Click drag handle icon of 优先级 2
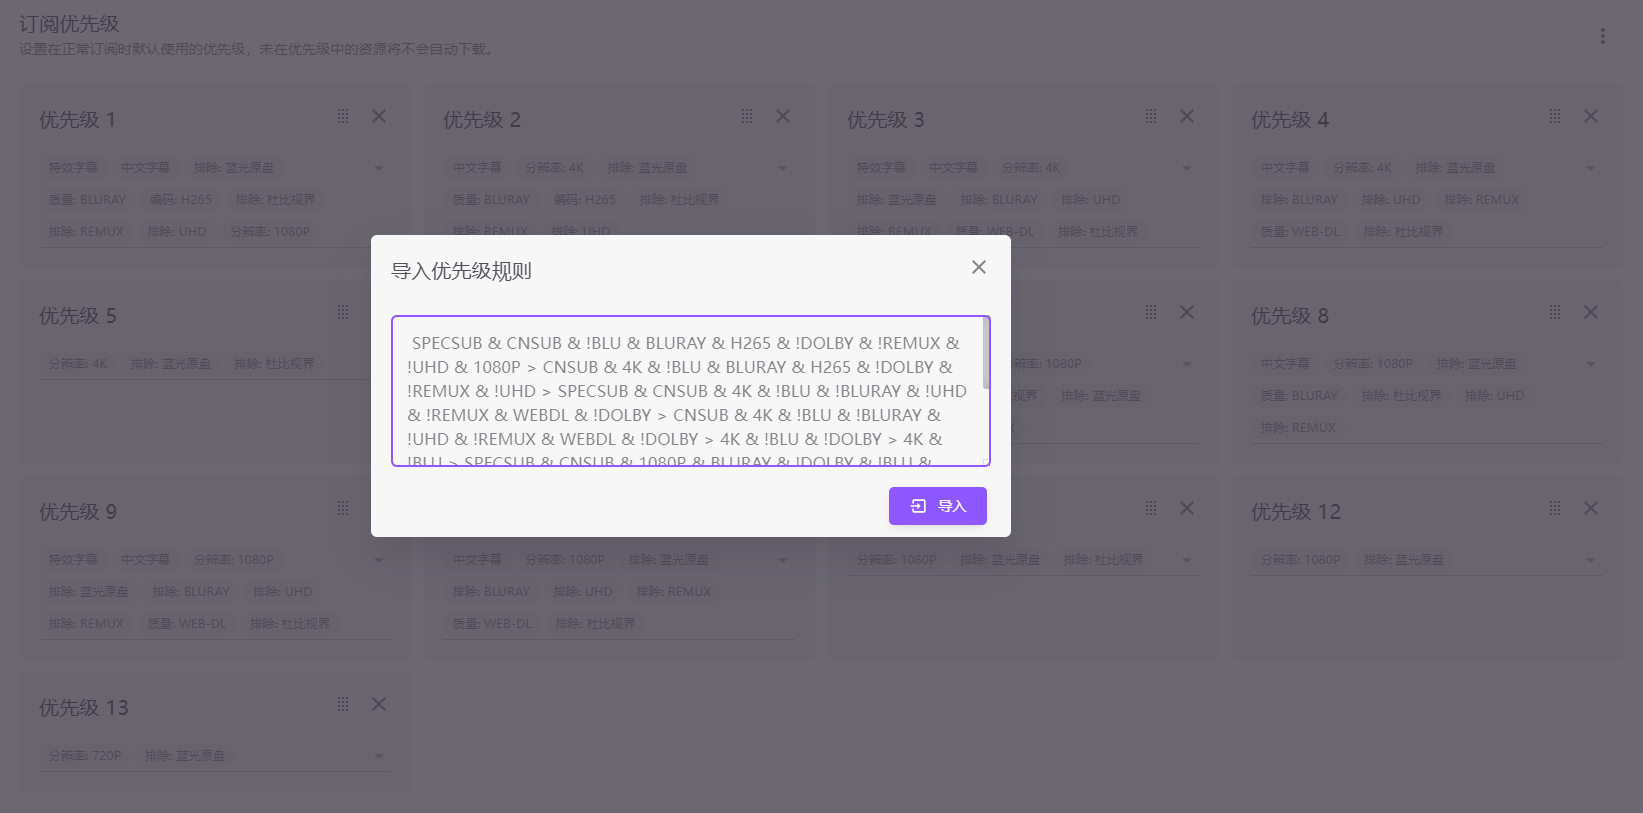1643x813 pixels. [747, 117]
